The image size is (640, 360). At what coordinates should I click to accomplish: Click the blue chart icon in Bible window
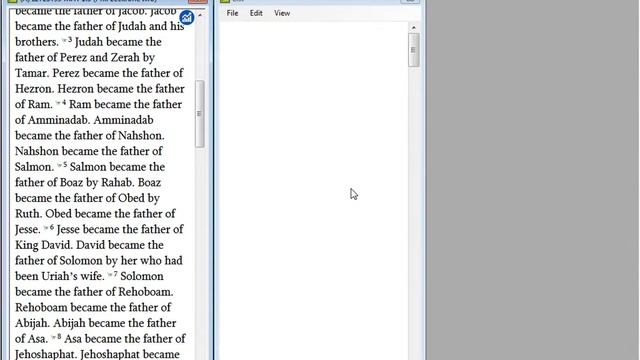coord(187,17)
